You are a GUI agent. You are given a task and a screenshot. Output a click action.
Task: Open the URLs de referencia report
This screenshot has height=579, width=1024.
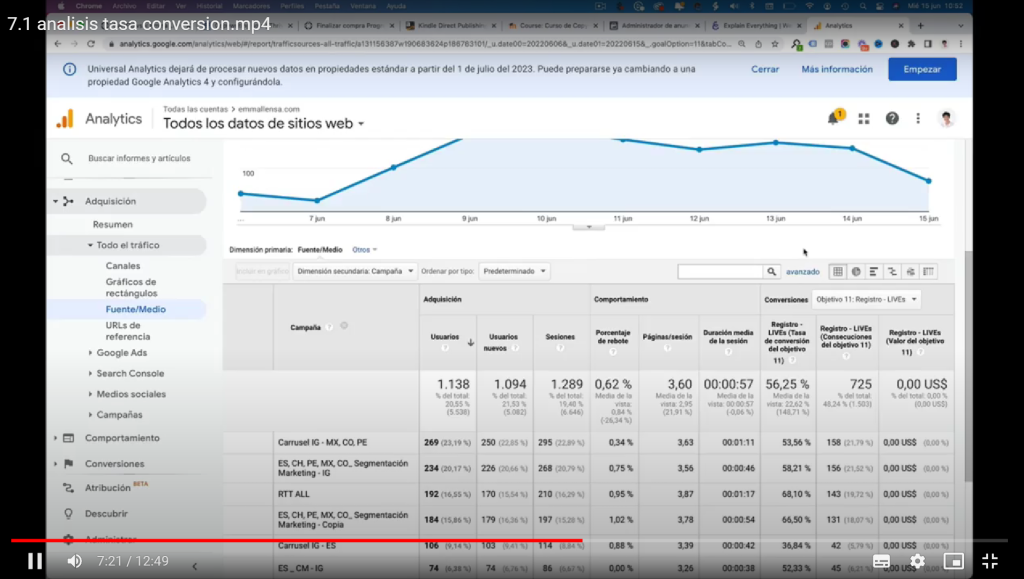click(x=128, y=331)
